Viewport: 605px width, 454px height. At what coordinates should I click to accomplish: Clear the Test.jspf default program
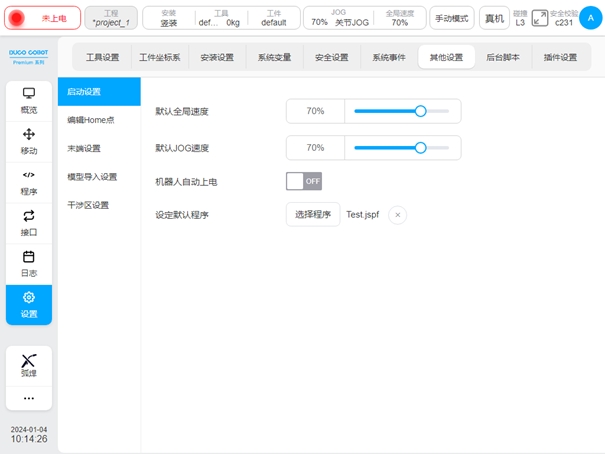coord(397,214)
